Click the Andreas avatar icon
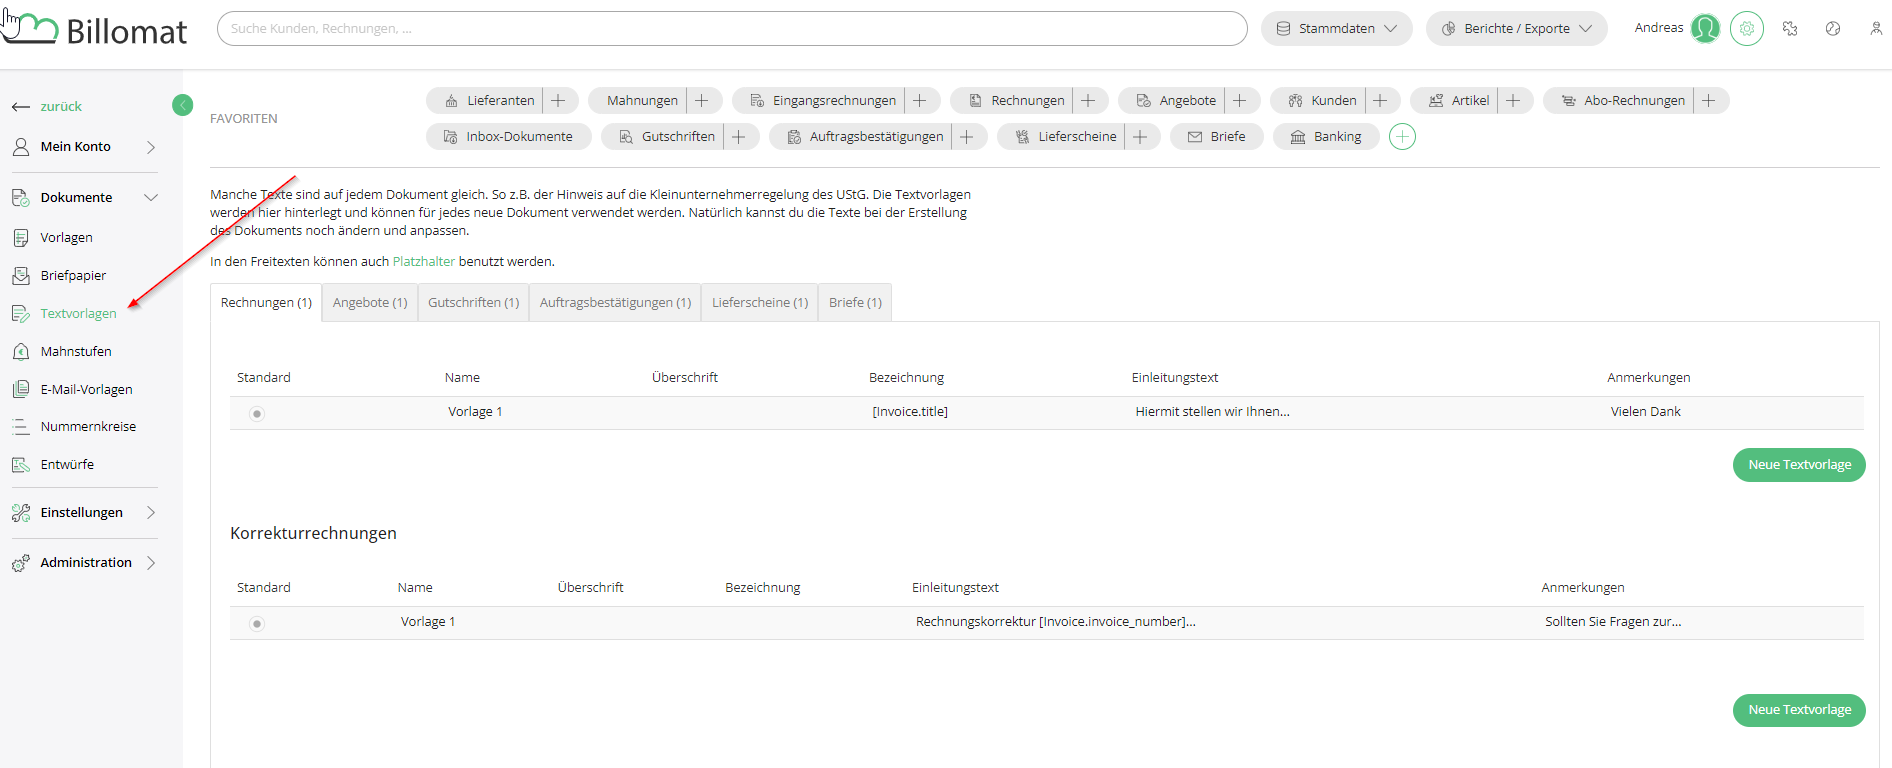Image resolution: width=1892 pixels, height=768 pixels. point(1705,29)
